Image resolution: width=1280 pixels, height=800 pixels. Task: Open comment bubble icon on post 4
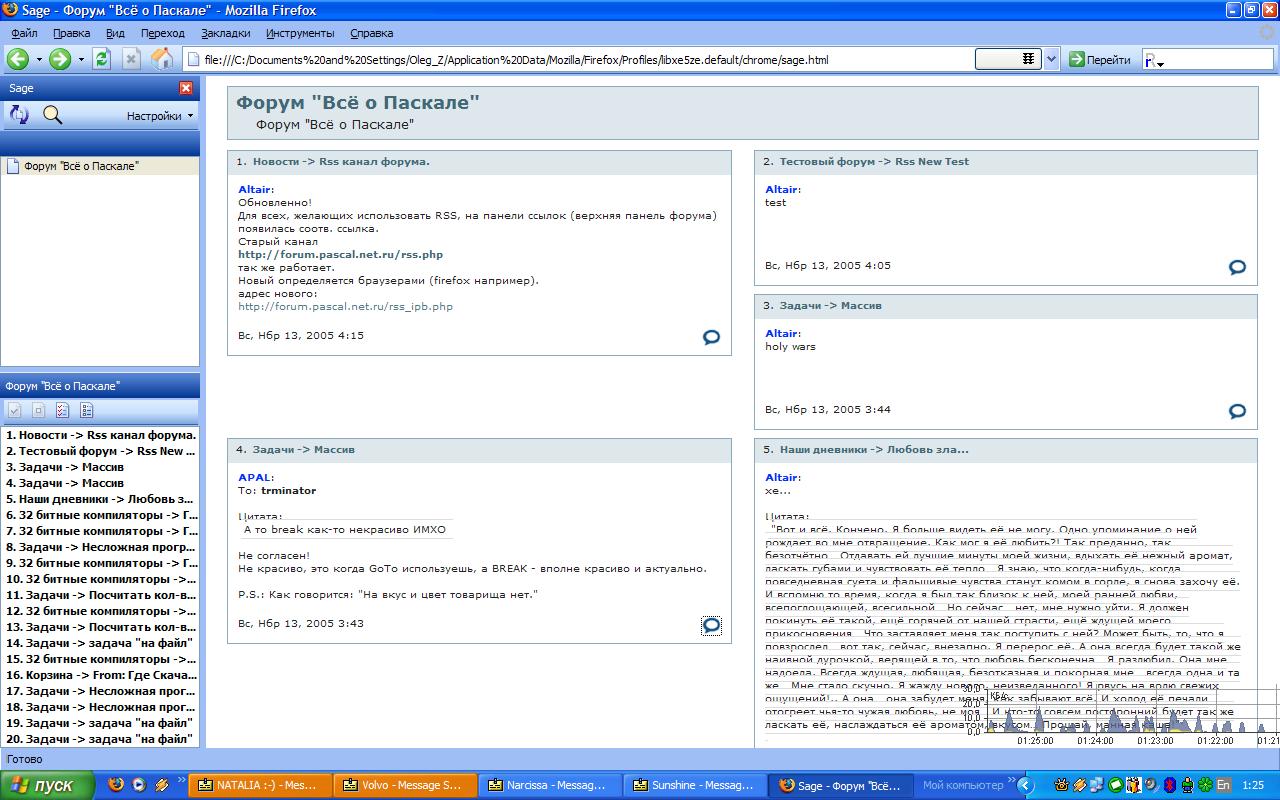pyautogui.click(x=711, y=625)
